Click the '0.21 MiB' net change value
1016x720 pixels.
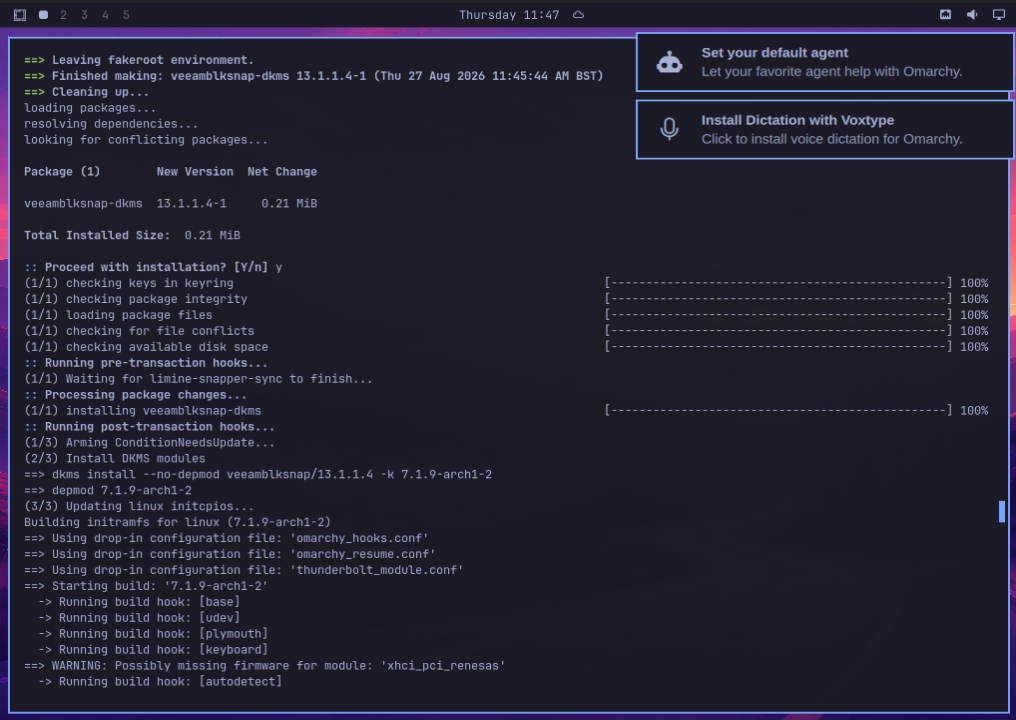[x=289, y=203]
